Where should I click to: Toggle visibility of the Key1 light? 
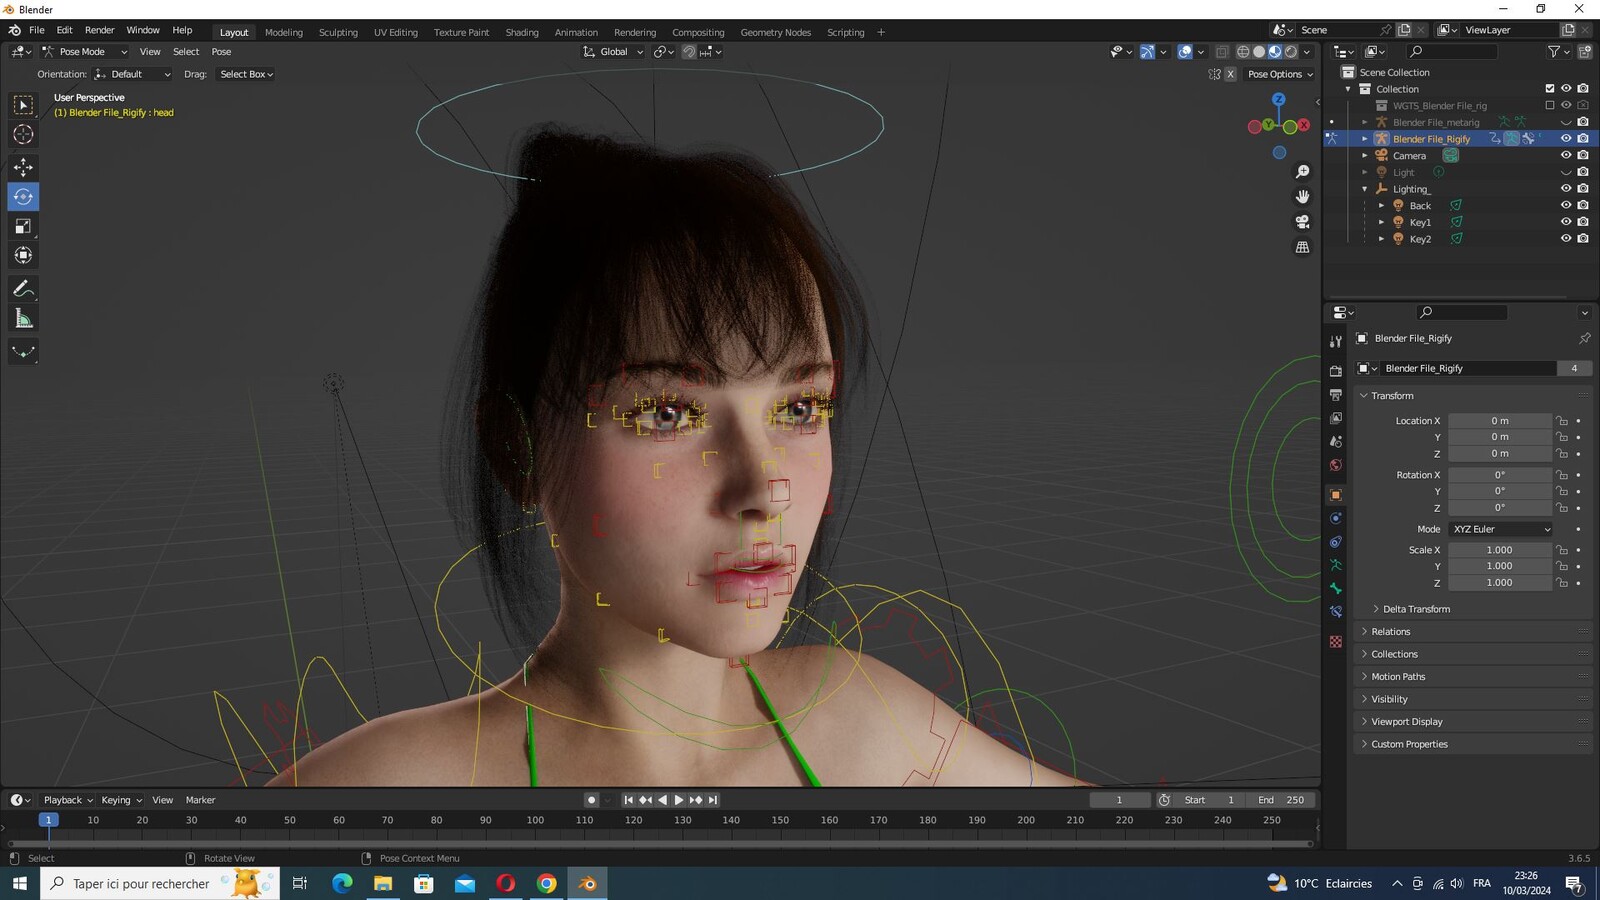(x=1566, y=222)
